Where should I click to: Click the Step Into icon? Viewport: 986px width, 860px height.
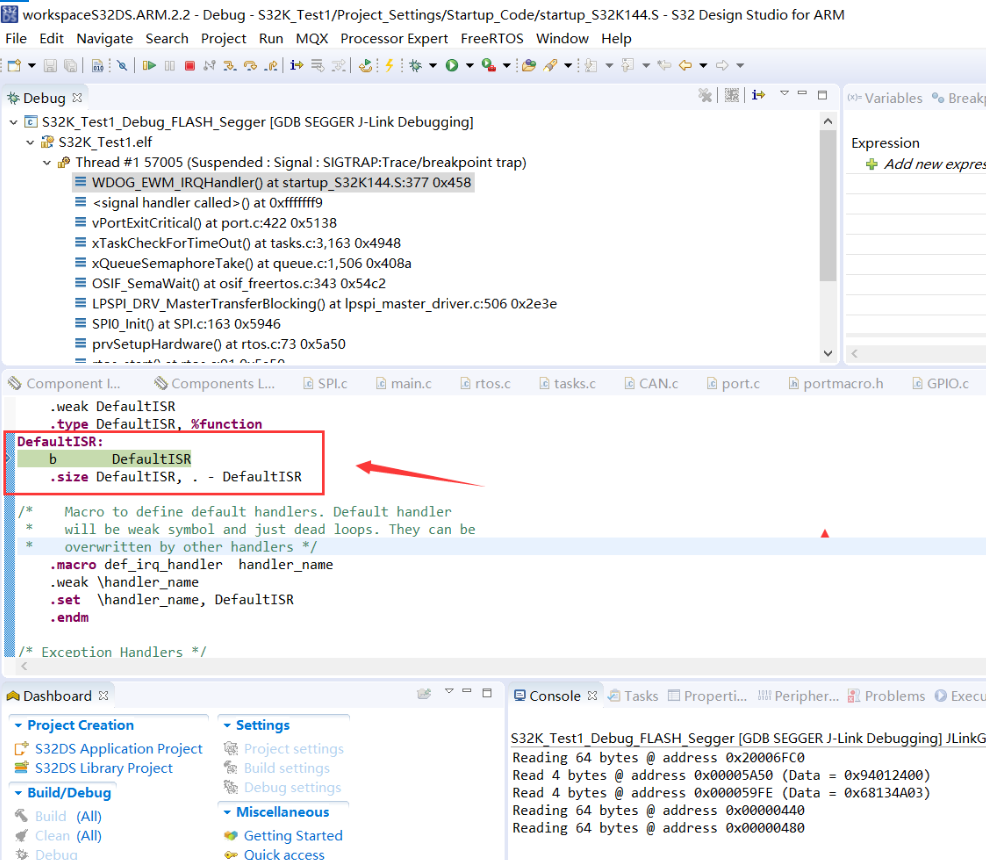tap(230, 65)
